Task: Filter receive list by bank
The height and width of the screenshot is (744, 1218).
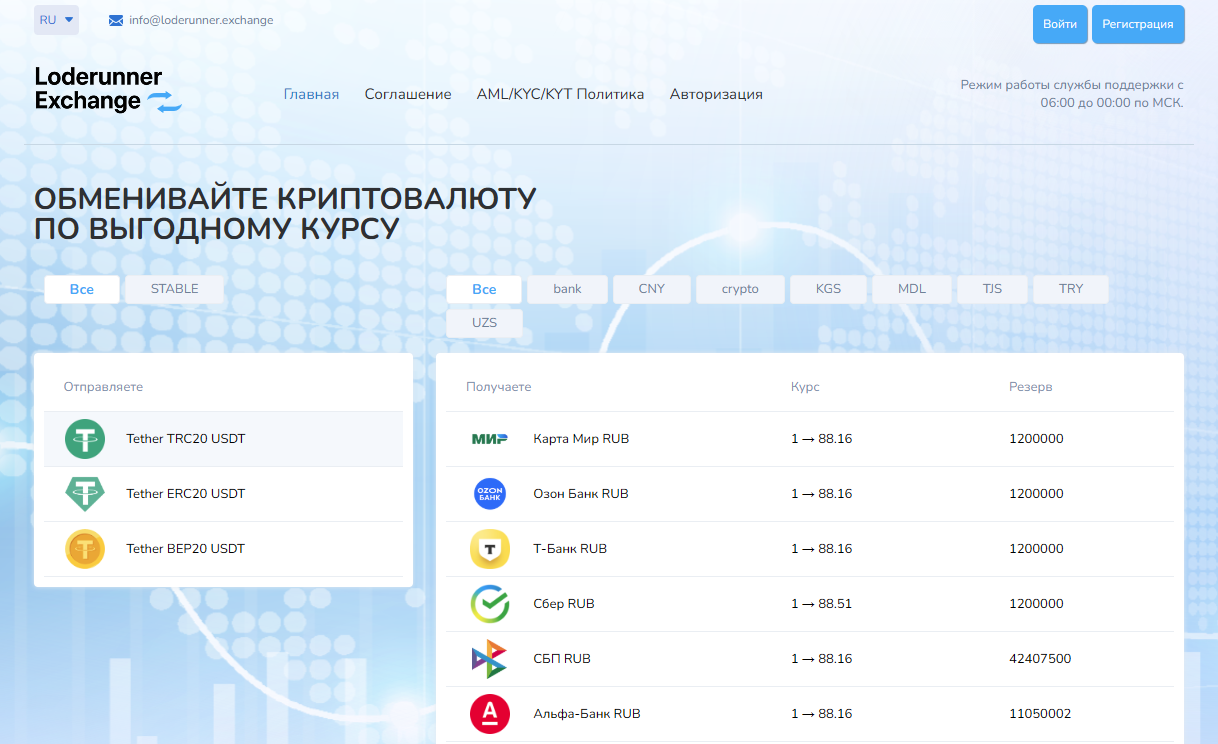Action: (x=568, y=289)
